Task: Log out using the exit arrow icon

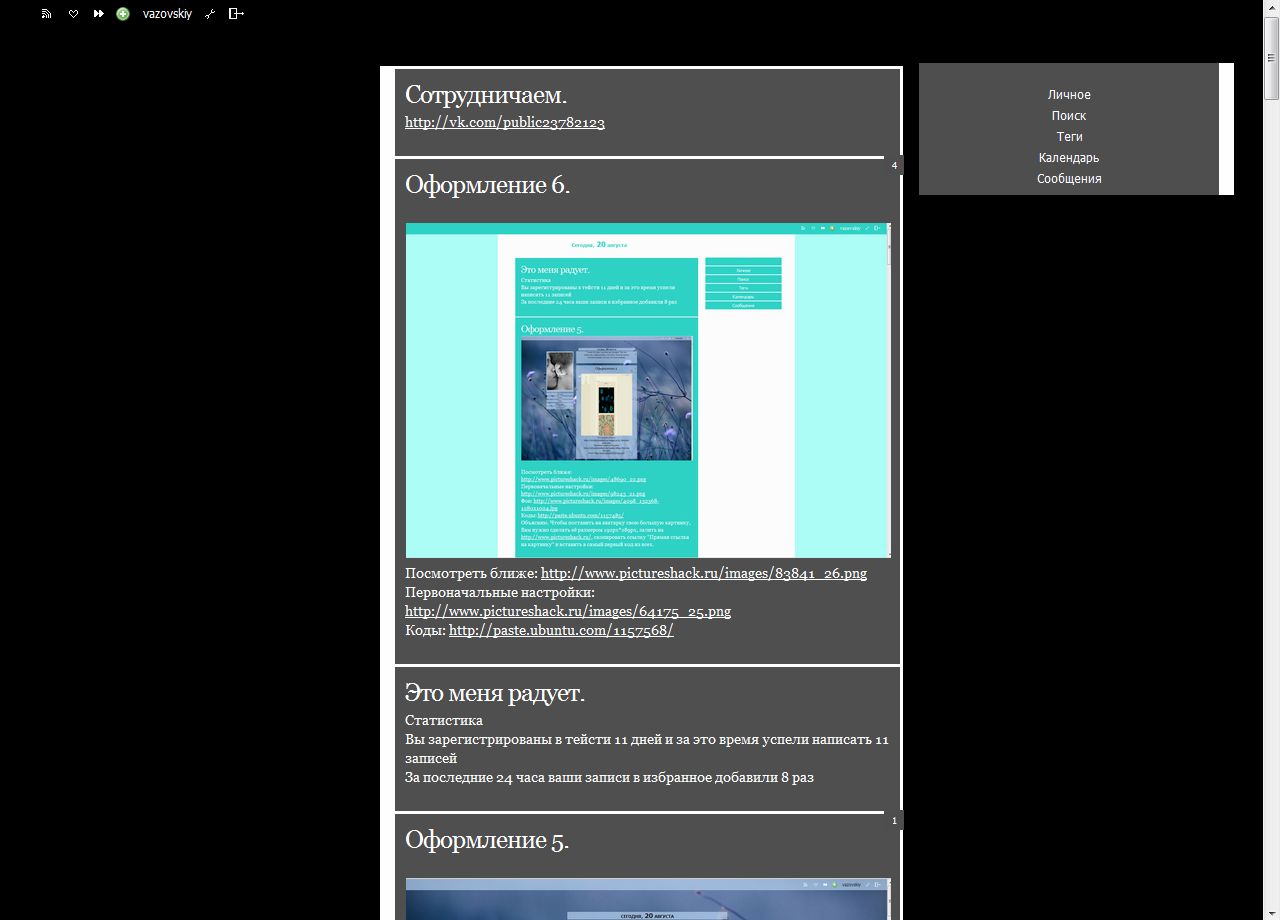Action: [x=236, y=14]
